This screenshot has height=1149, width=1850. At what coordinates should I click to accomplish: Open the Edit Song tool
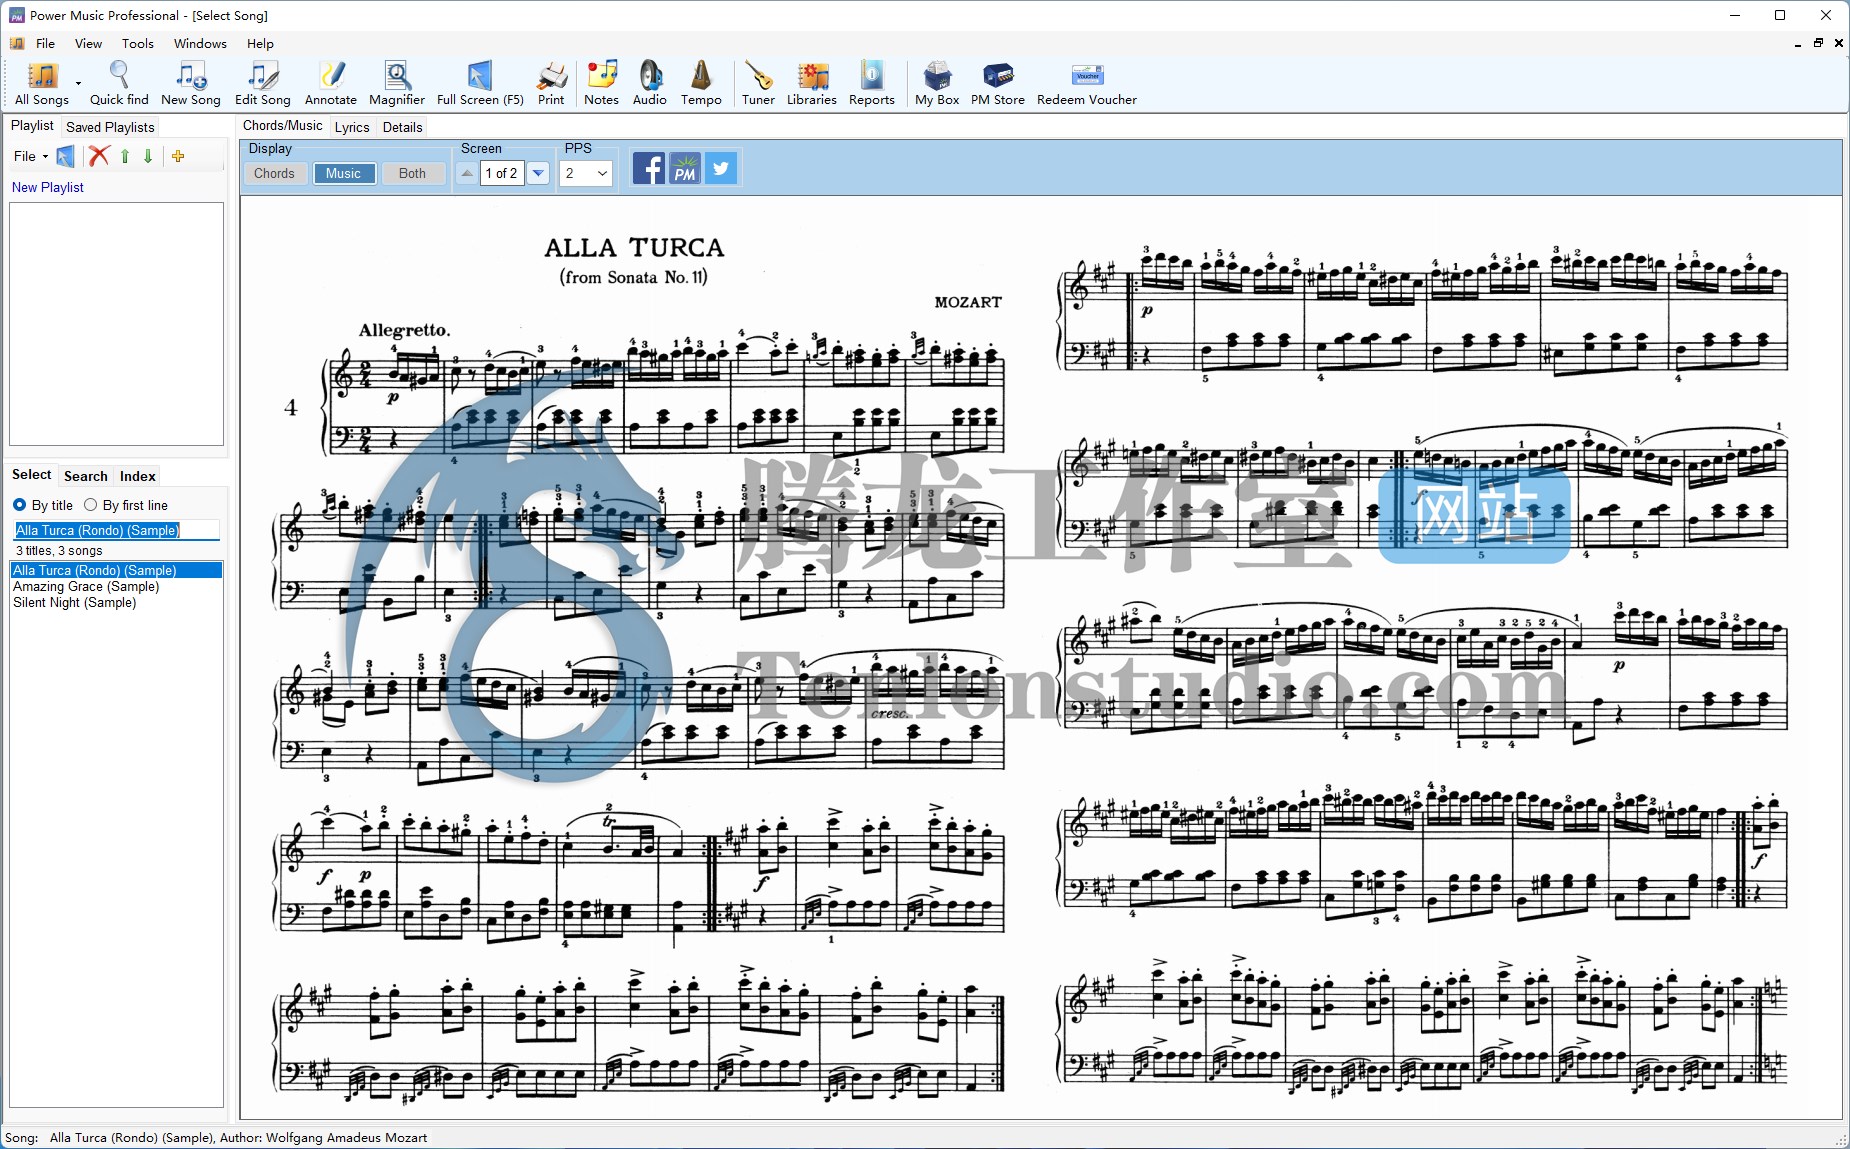[262, 83]
